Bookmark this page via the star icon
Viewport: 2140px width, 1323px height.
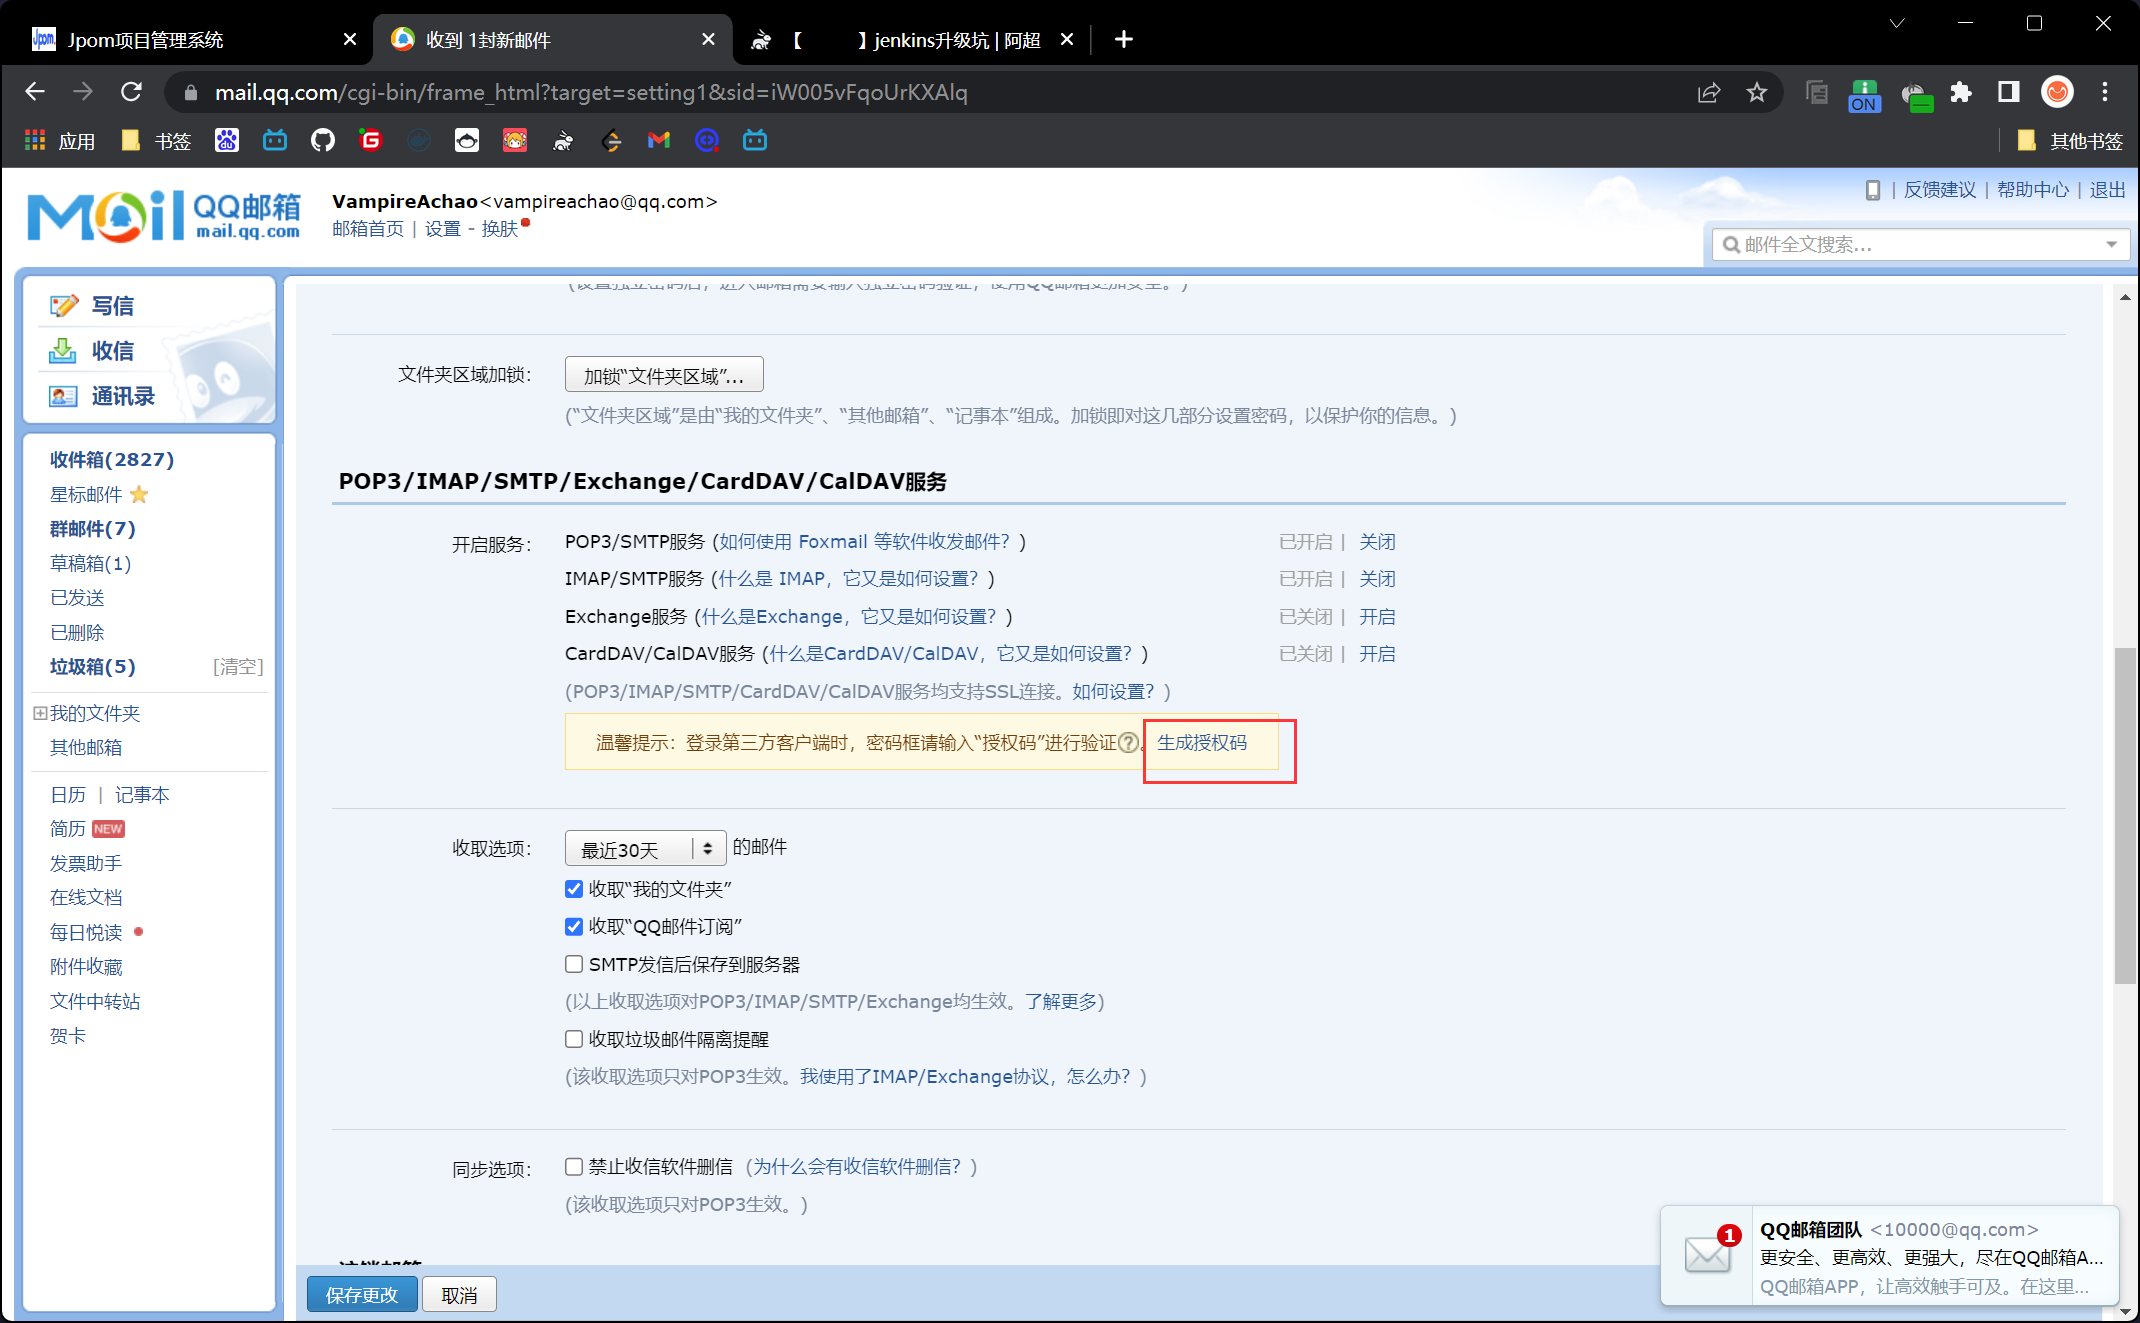(1757, 92)
